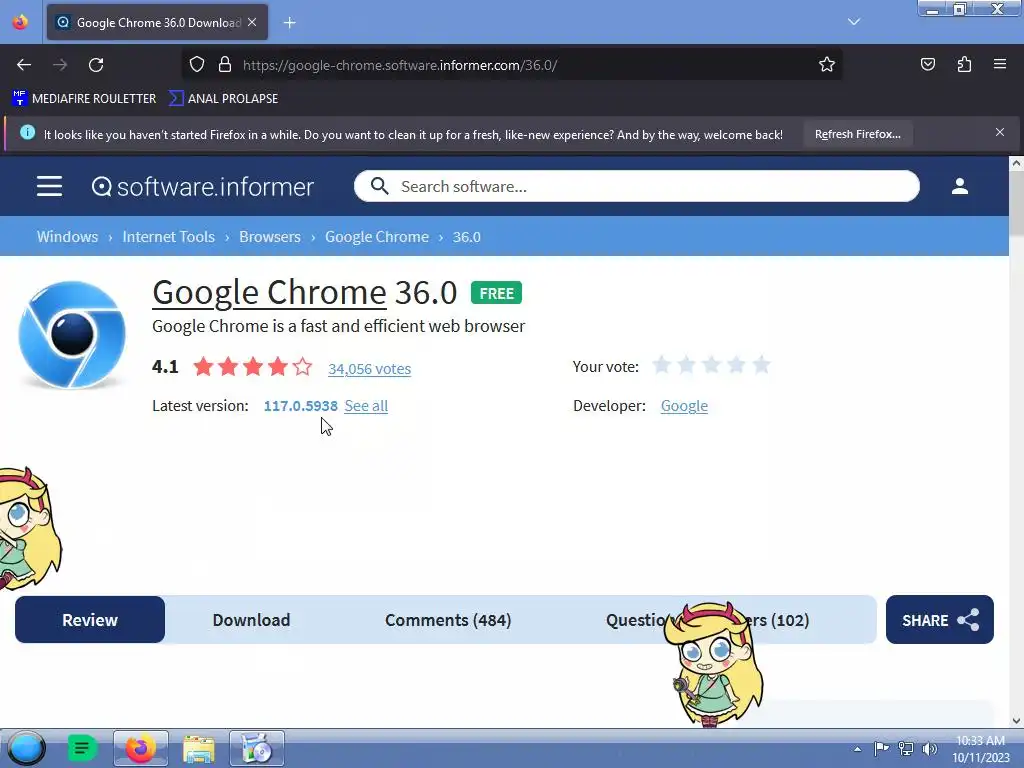Open the Extensions puzzle icon
1024x768 pixels.
[x=964, y=65]
